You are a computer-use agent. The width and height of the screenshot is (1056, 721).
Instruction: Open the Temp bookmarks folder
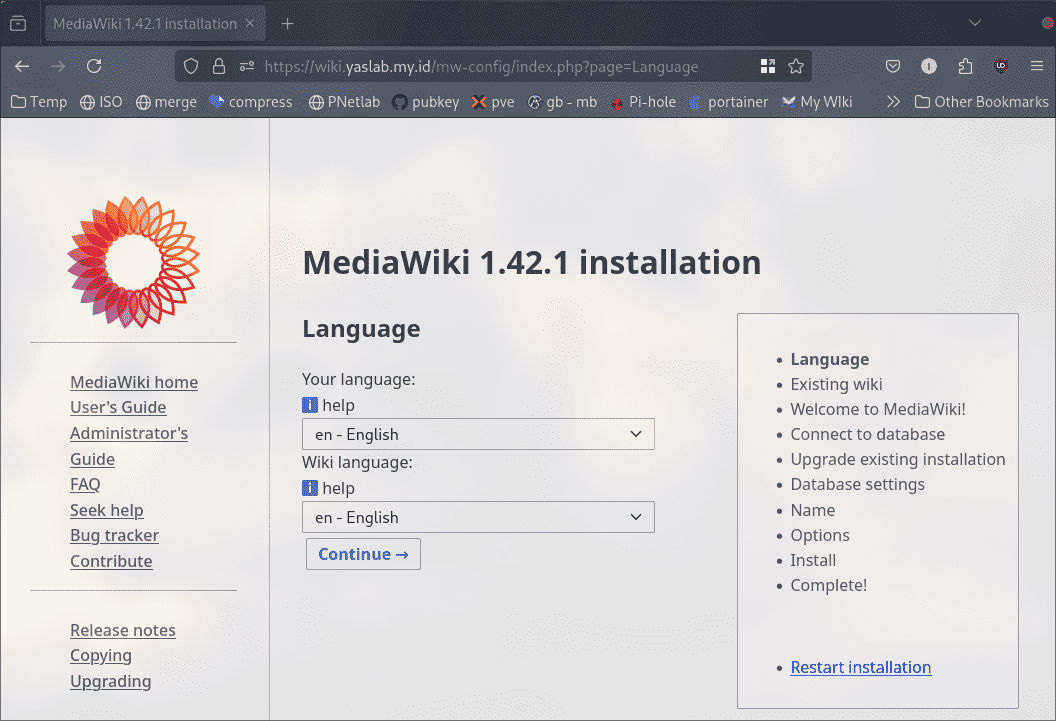point(39,102)
